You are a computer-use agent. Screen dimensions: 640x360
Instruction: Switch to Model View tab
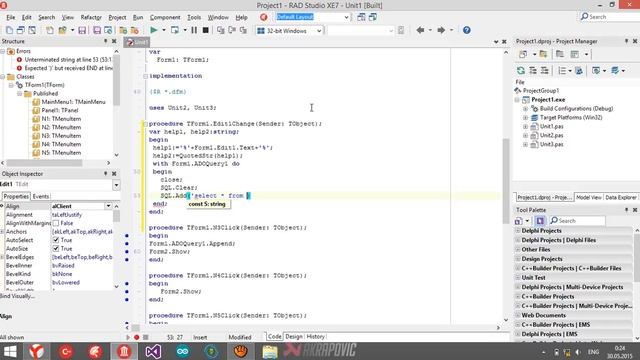[x=589, y=198]
